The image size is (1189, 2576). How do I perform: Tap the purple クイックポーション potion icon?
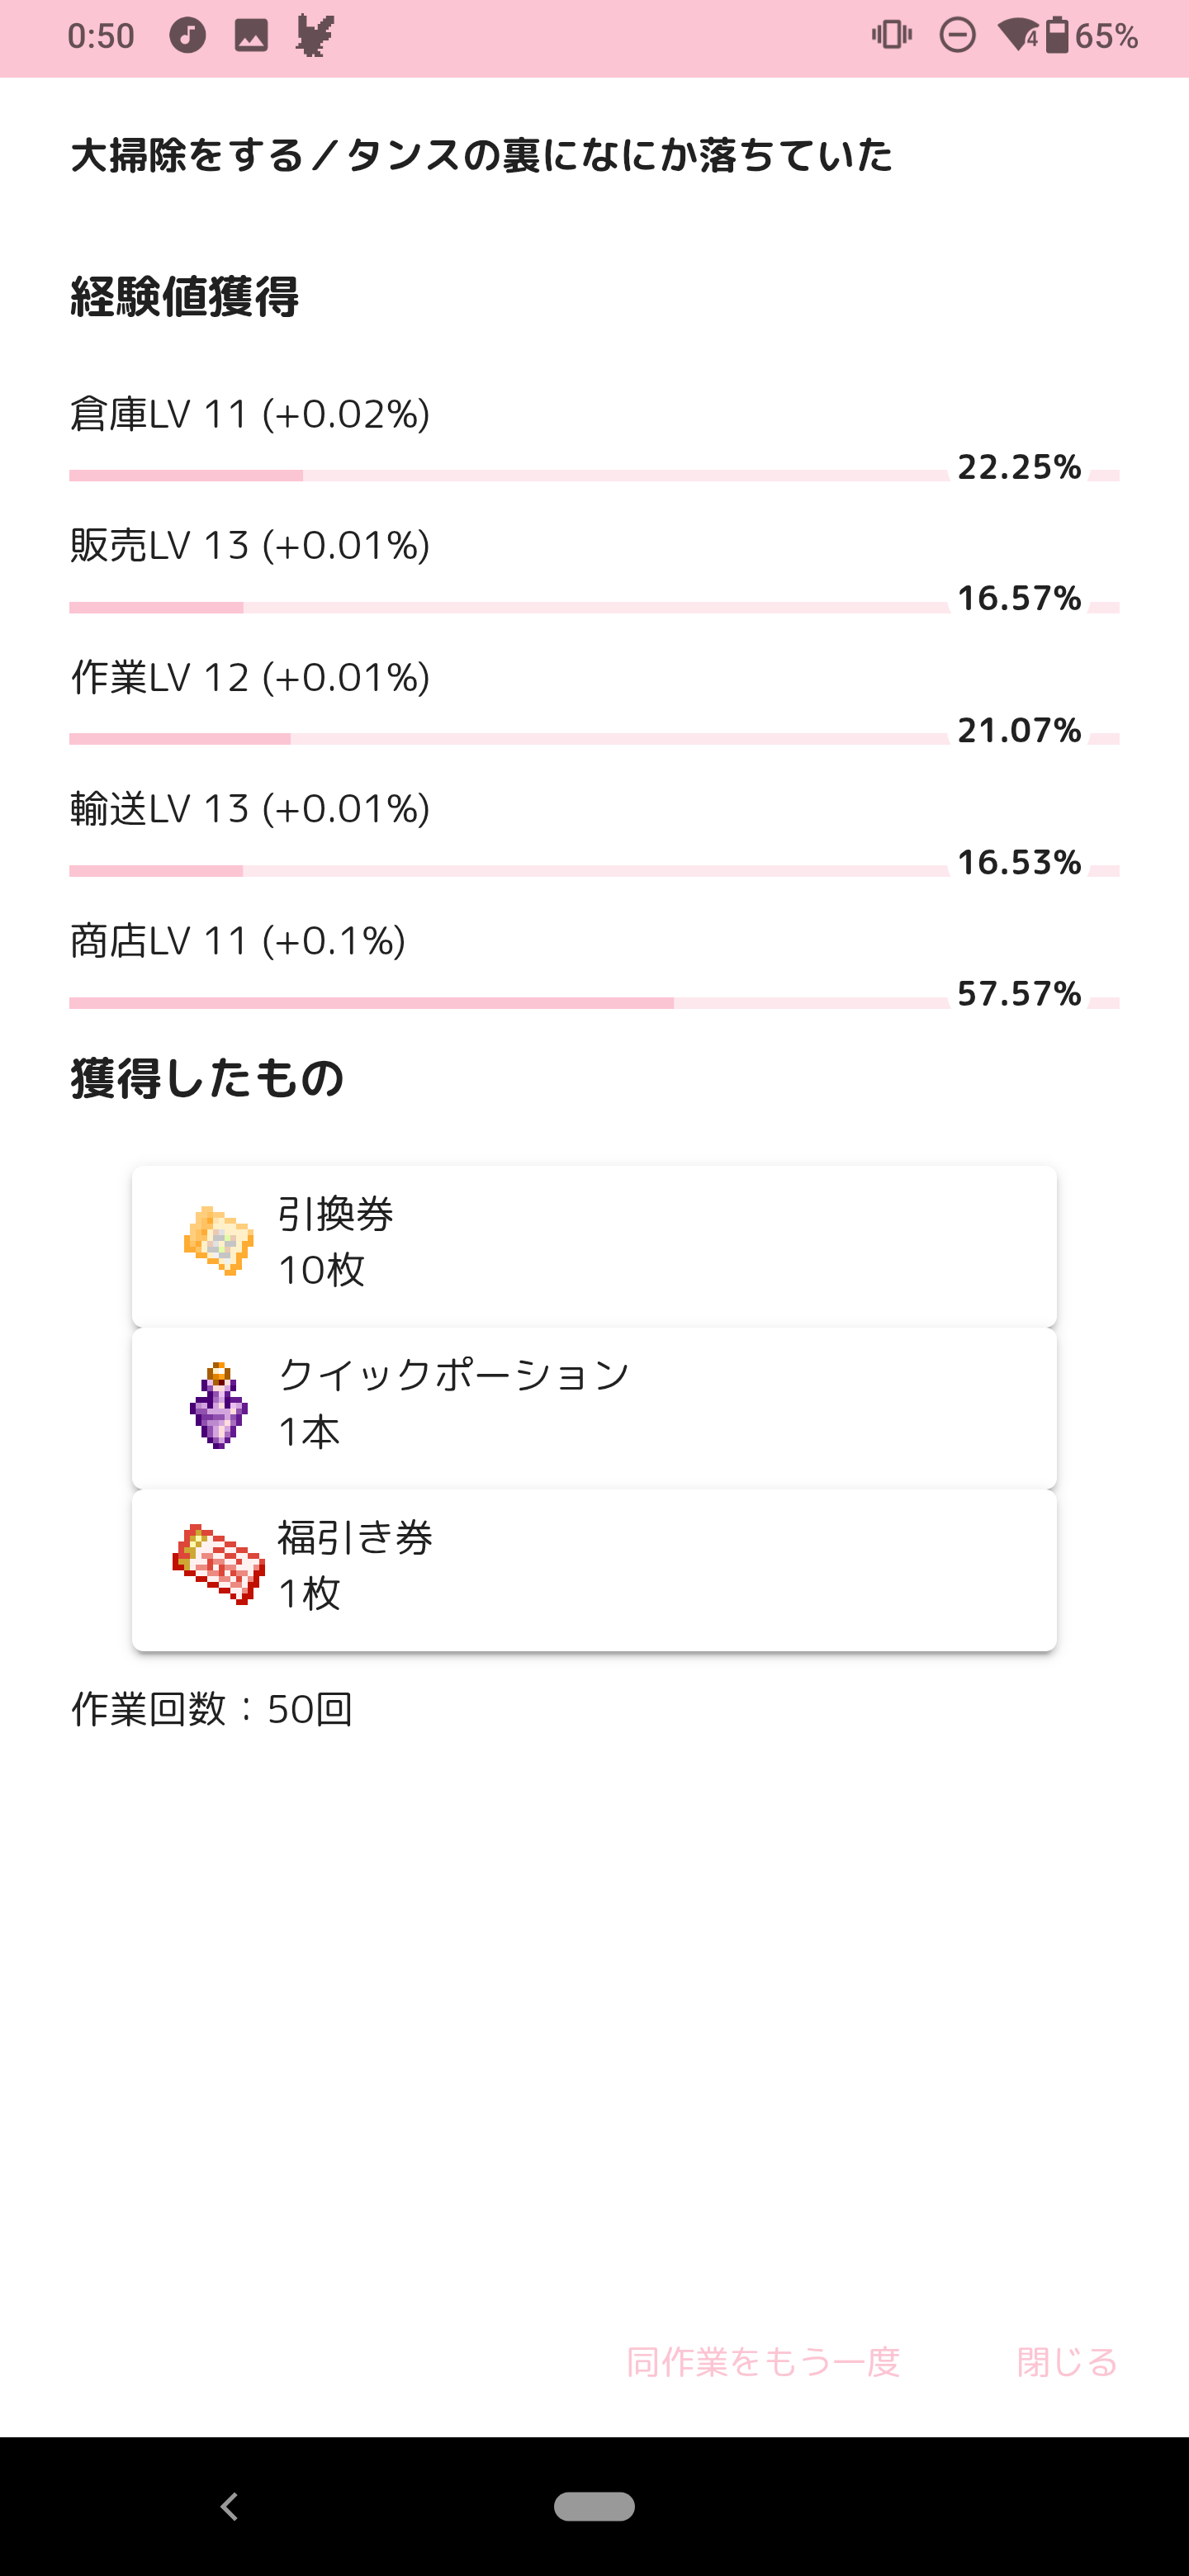(218, 1405)
